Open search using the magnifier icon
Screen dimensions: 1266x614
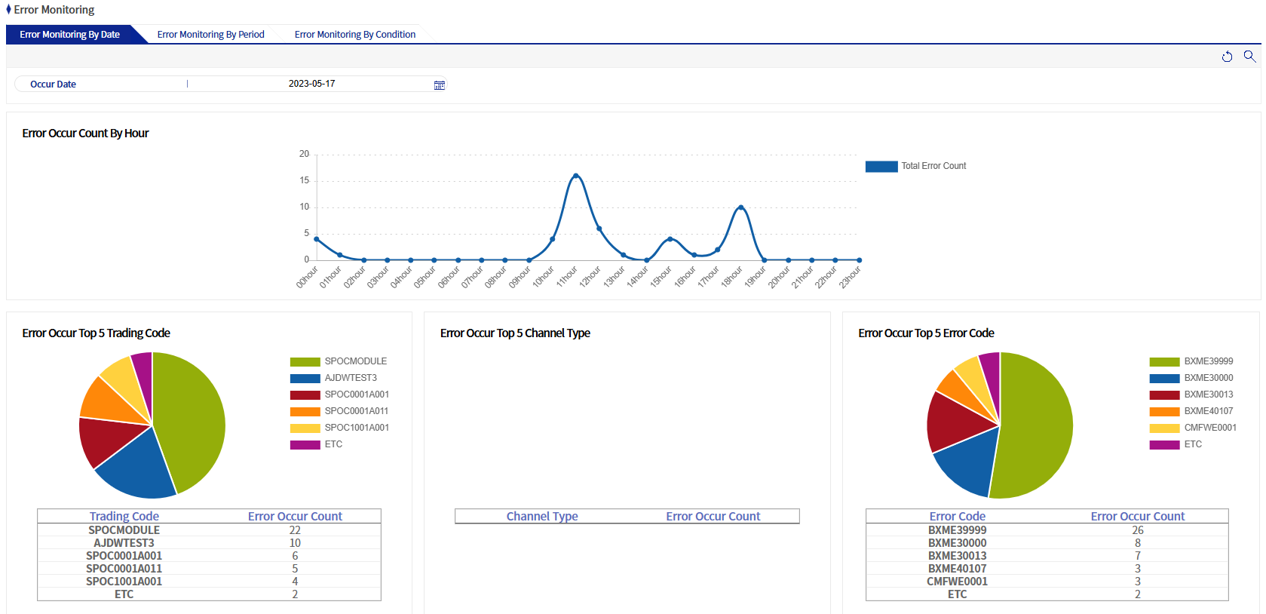(1249, 57)
